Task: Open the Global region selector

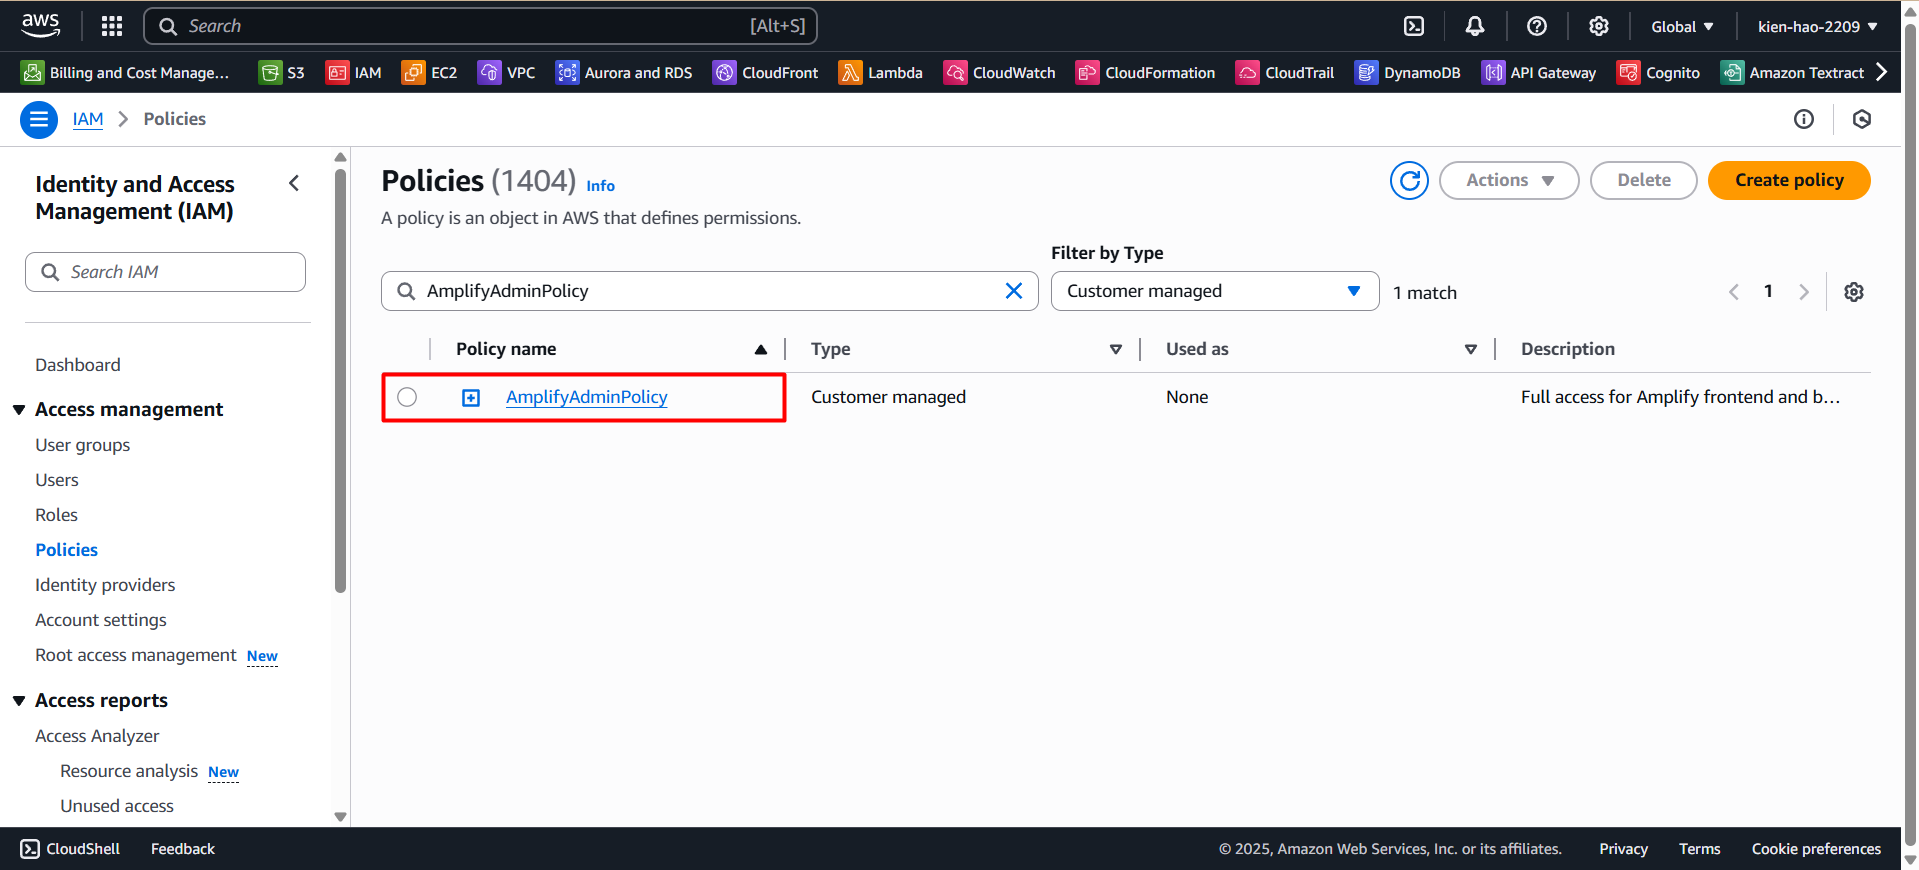Action: pos(1682,27)
